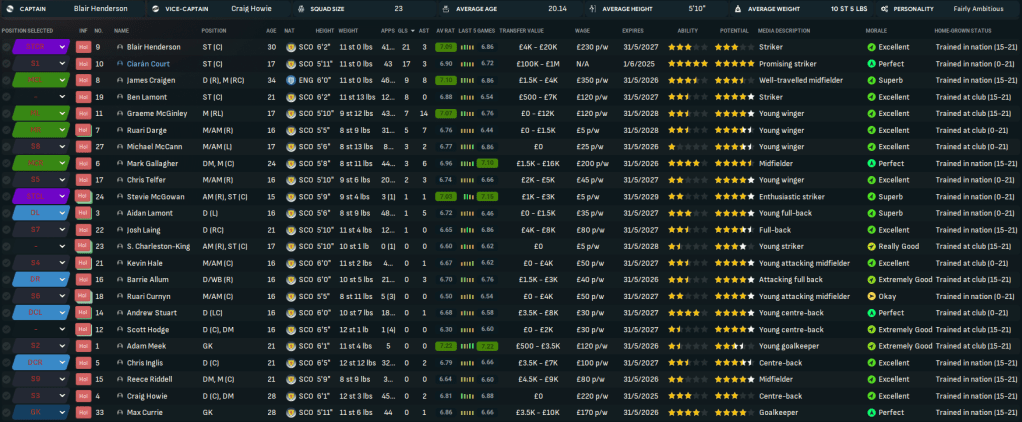1022x422 pixels.
Task: Click the Average Weight icon
Action: pos(739,8)
